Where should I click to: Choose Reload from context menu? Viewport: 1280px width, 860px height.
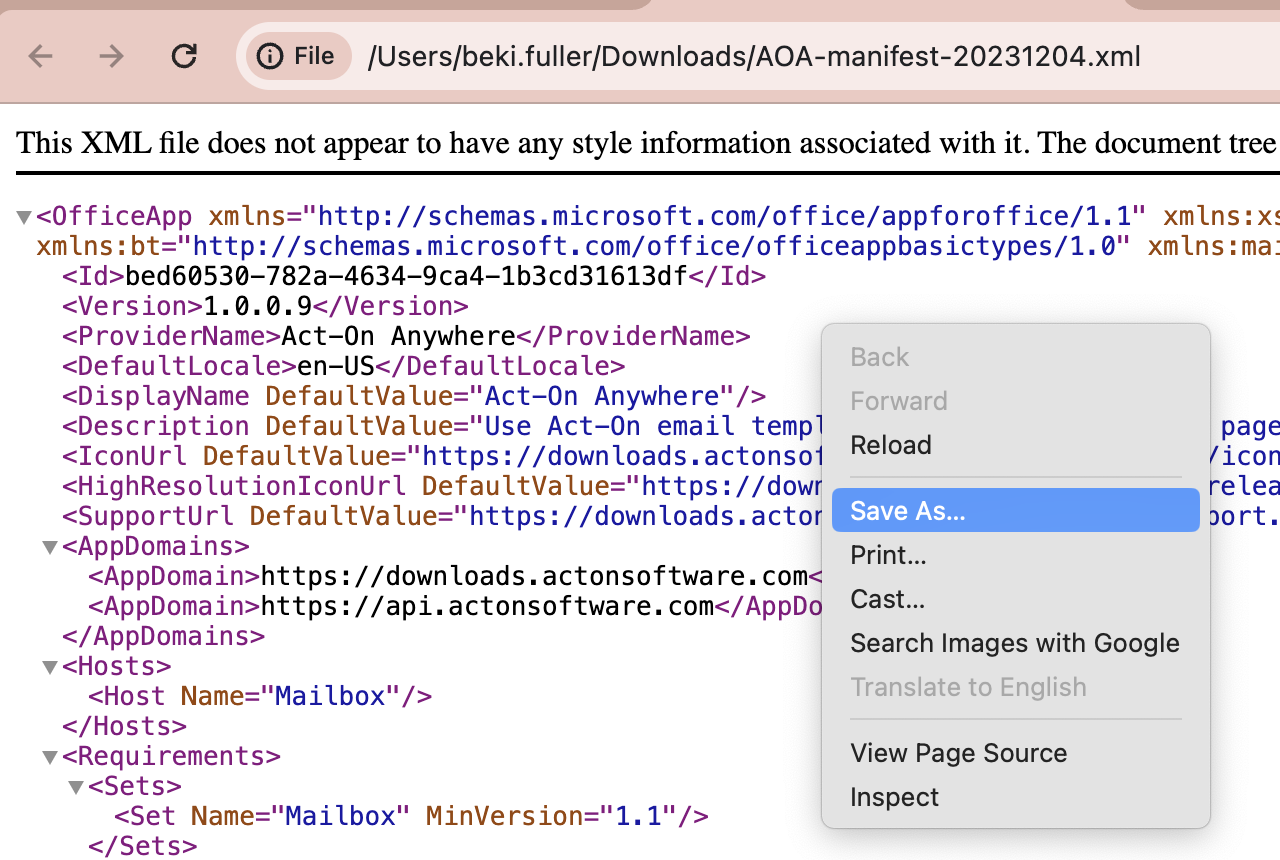point(890,445)
